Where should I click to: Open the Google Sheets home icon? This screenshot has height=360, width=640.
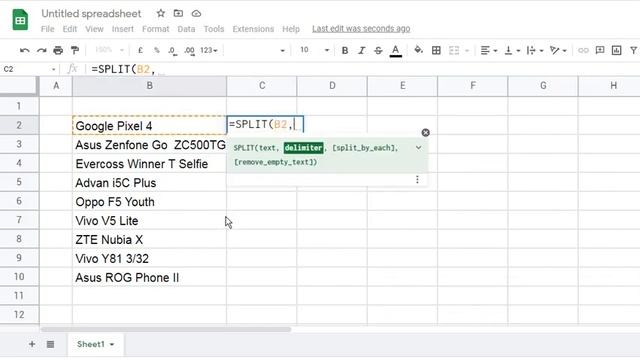[x=20, y=20]
